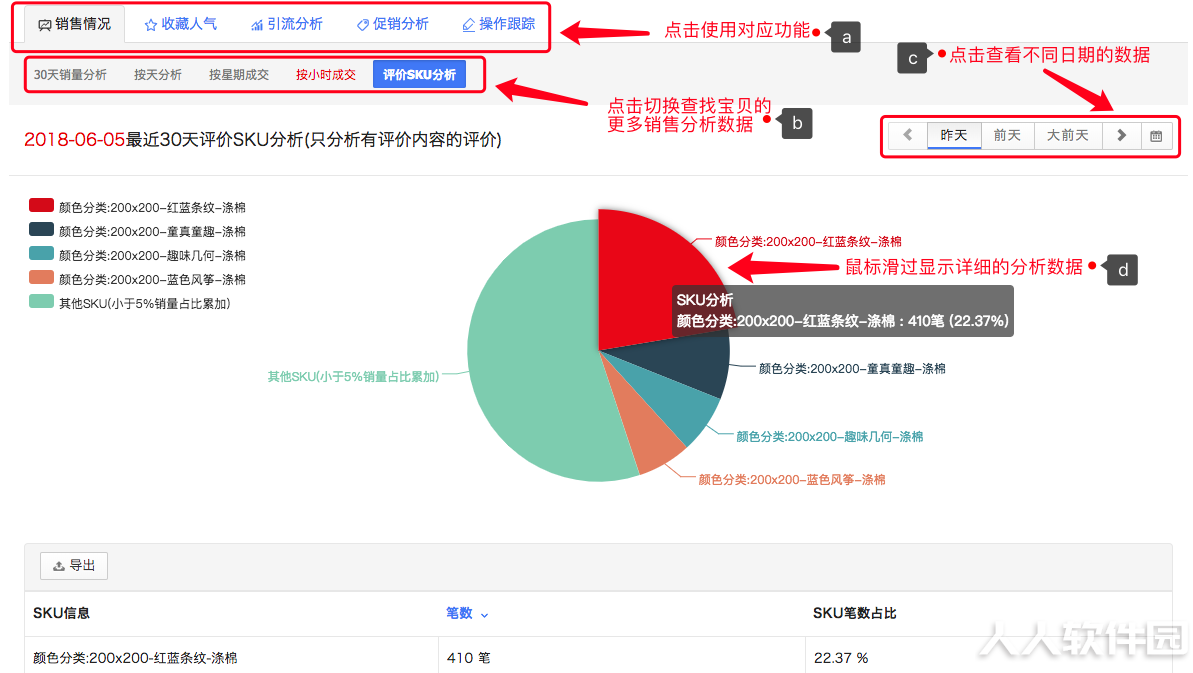Toggle red legend swatch for 红蓝条纹
The width and height of the screenshot is (1193, 673).
coord(41,205)
